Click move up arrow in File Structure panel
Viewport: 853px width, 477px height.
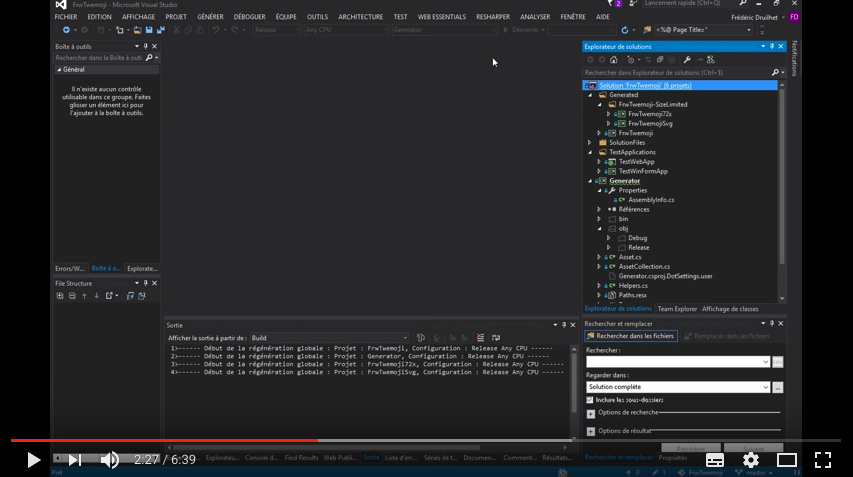coord(84,296)
